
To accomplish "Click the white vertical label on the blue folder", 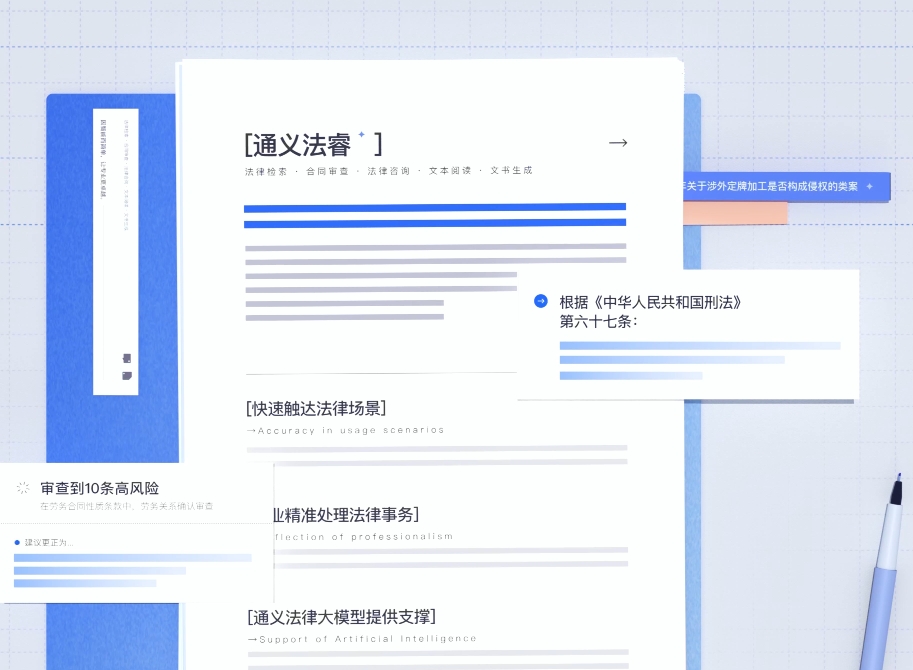I will pos(116,251).
